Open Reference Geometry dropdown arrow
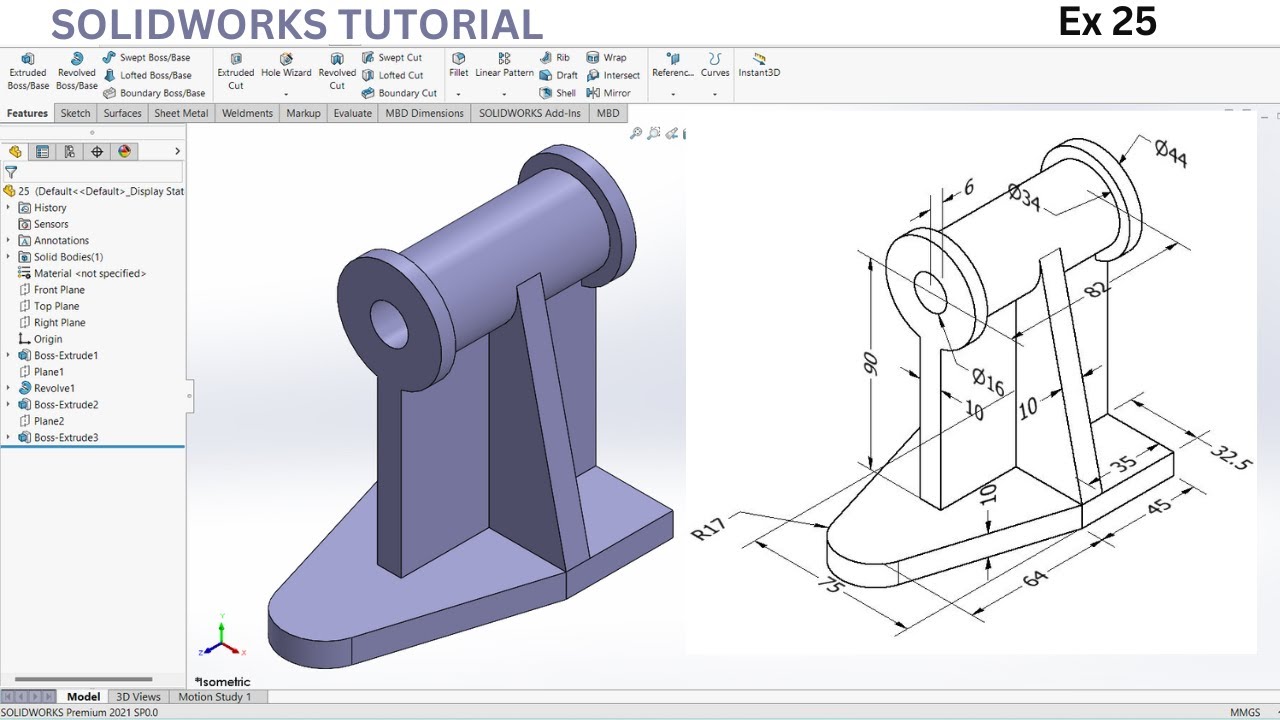Image resolution: width=1280 pixels, height=720 pixels. click(673, 94)
